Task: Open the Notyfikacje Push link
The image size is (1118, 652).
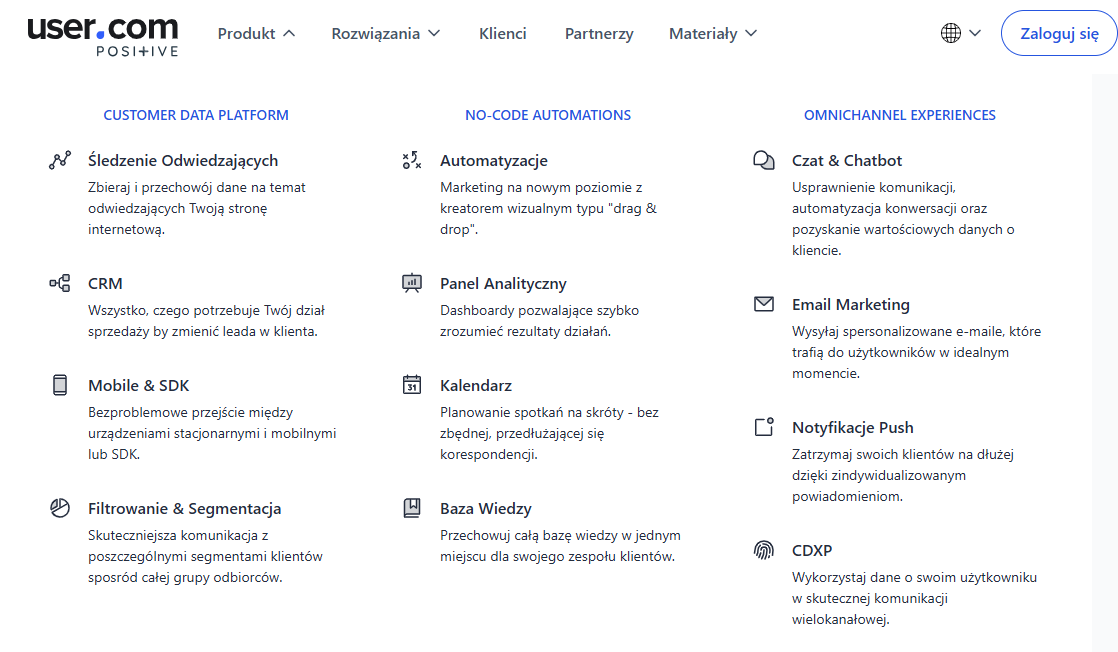Action: [x=852, y=427]
